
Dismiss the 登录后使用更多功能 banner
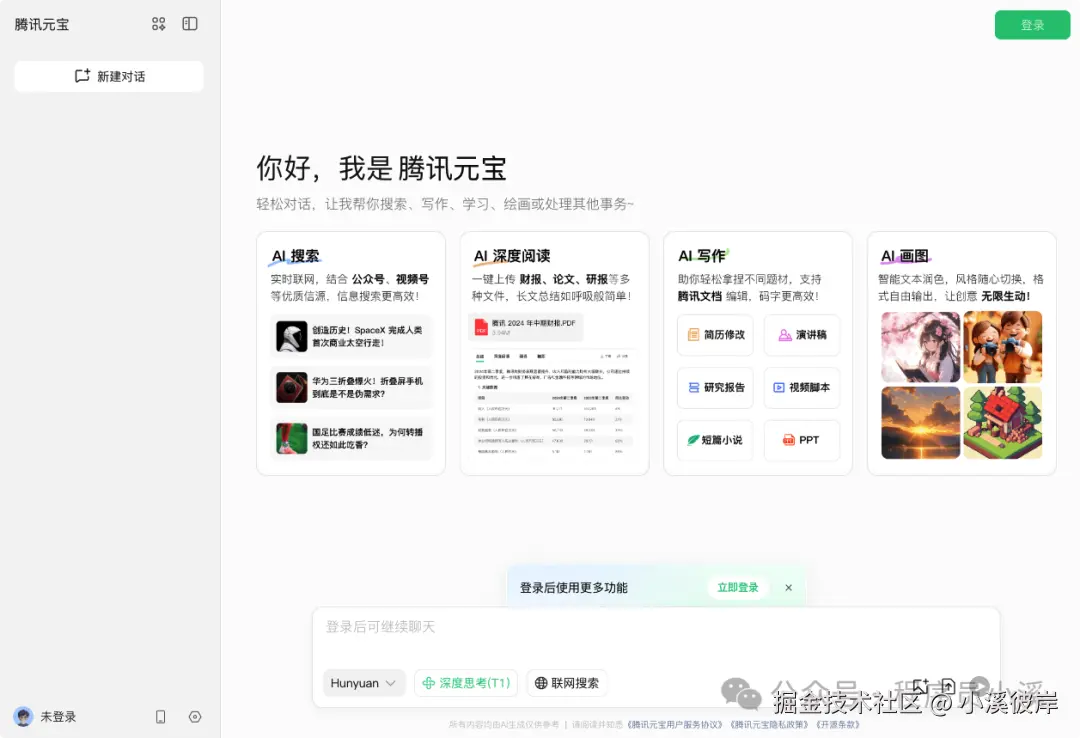(x=789, y=588)
